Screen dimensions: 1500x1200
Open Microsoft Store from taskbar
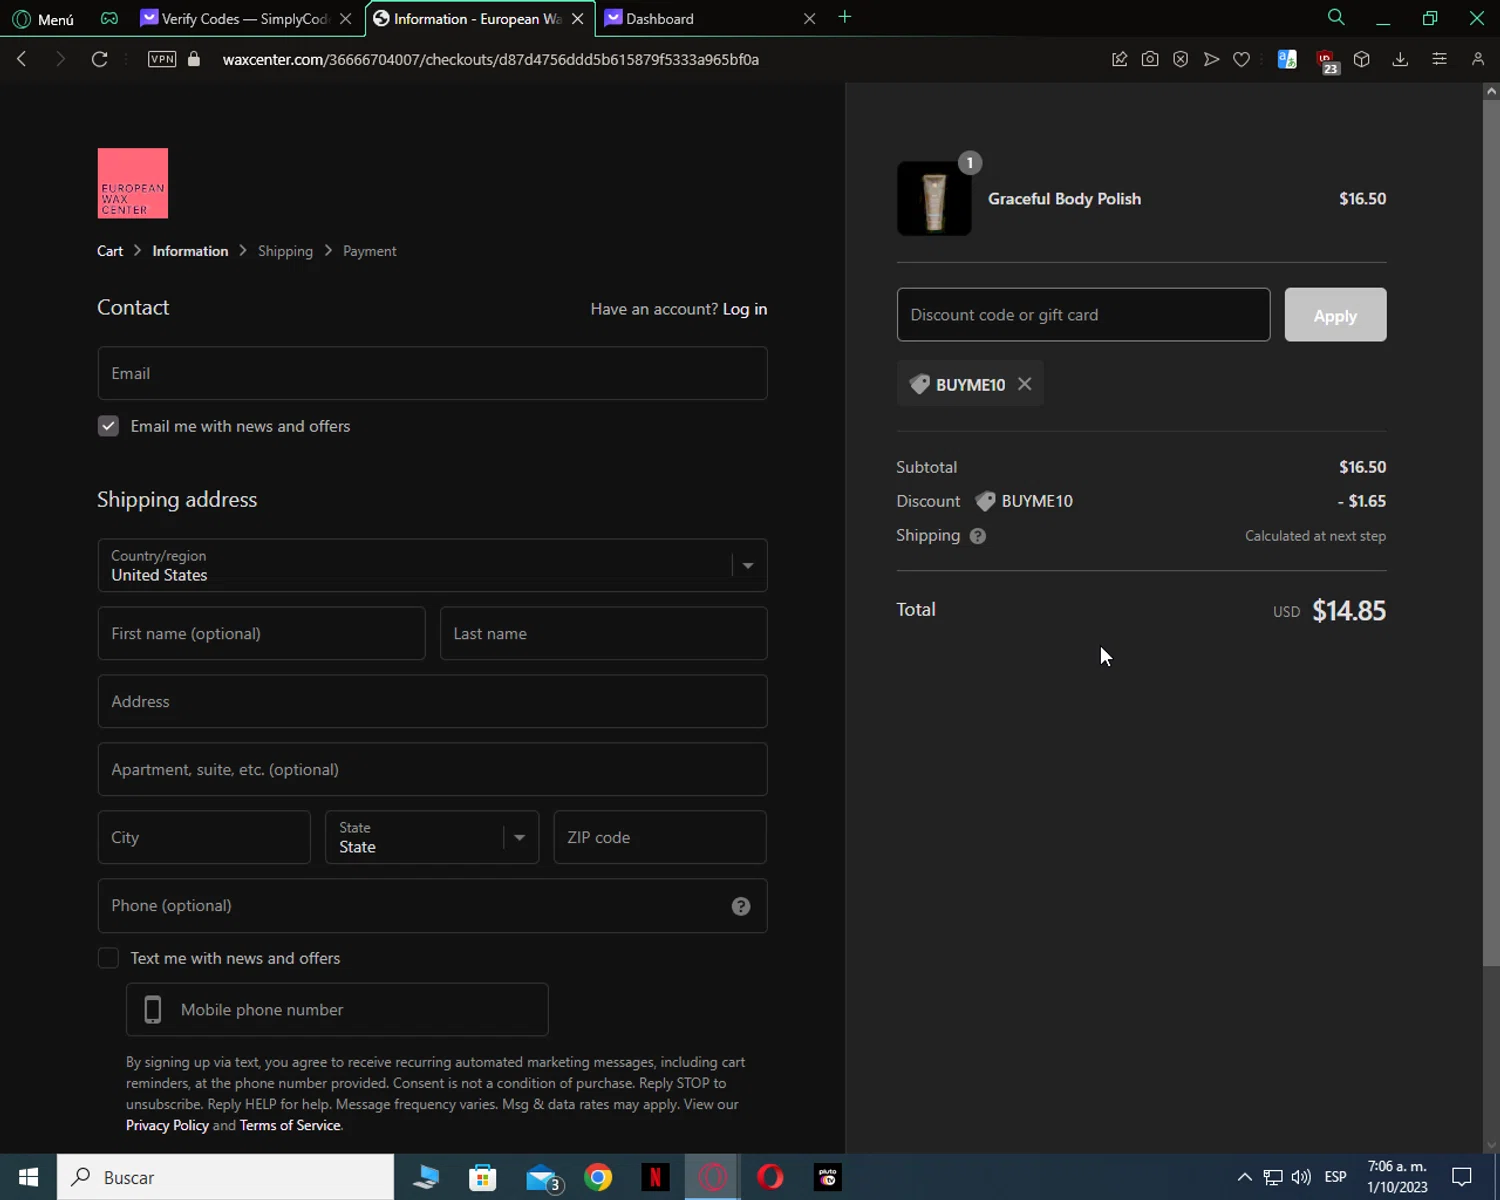[483, 1177]
